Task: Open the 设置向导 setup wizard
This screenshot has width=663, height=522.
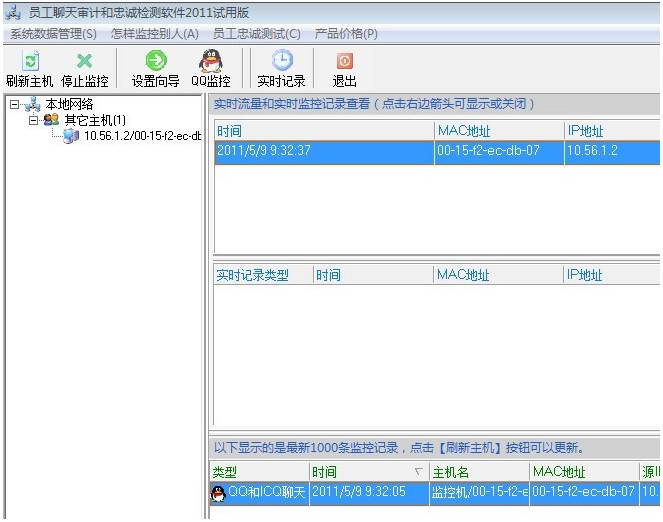Action: [x=155, y=62]
